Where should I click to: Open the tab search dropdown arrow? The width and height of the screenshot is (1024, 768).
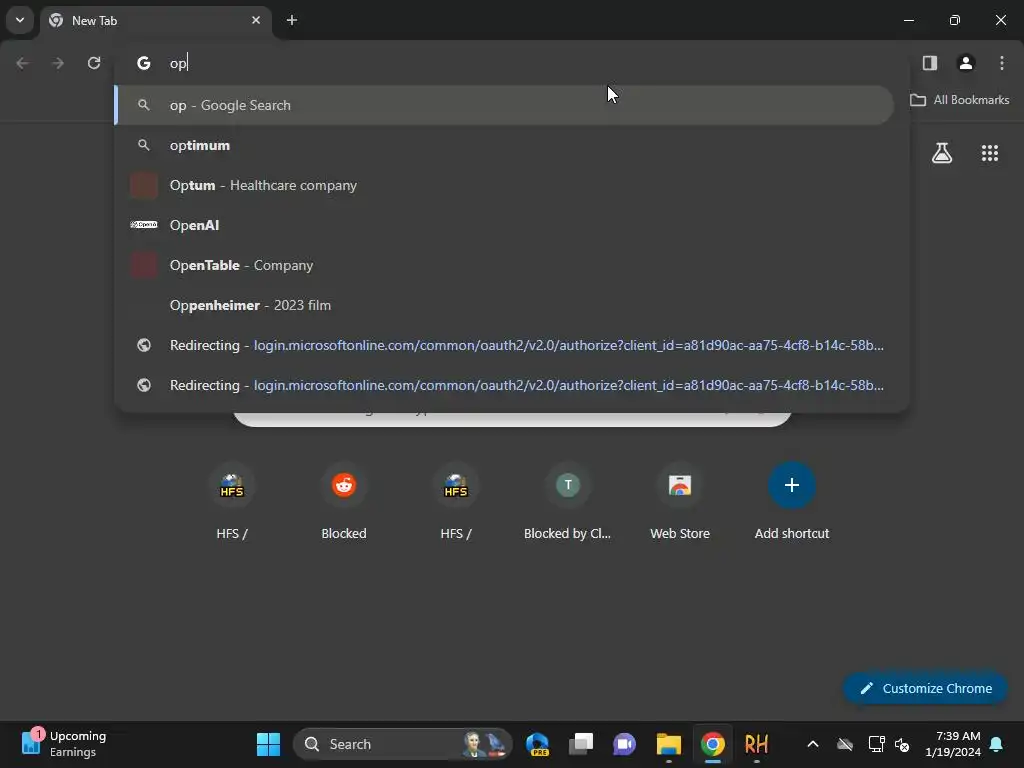20,20
